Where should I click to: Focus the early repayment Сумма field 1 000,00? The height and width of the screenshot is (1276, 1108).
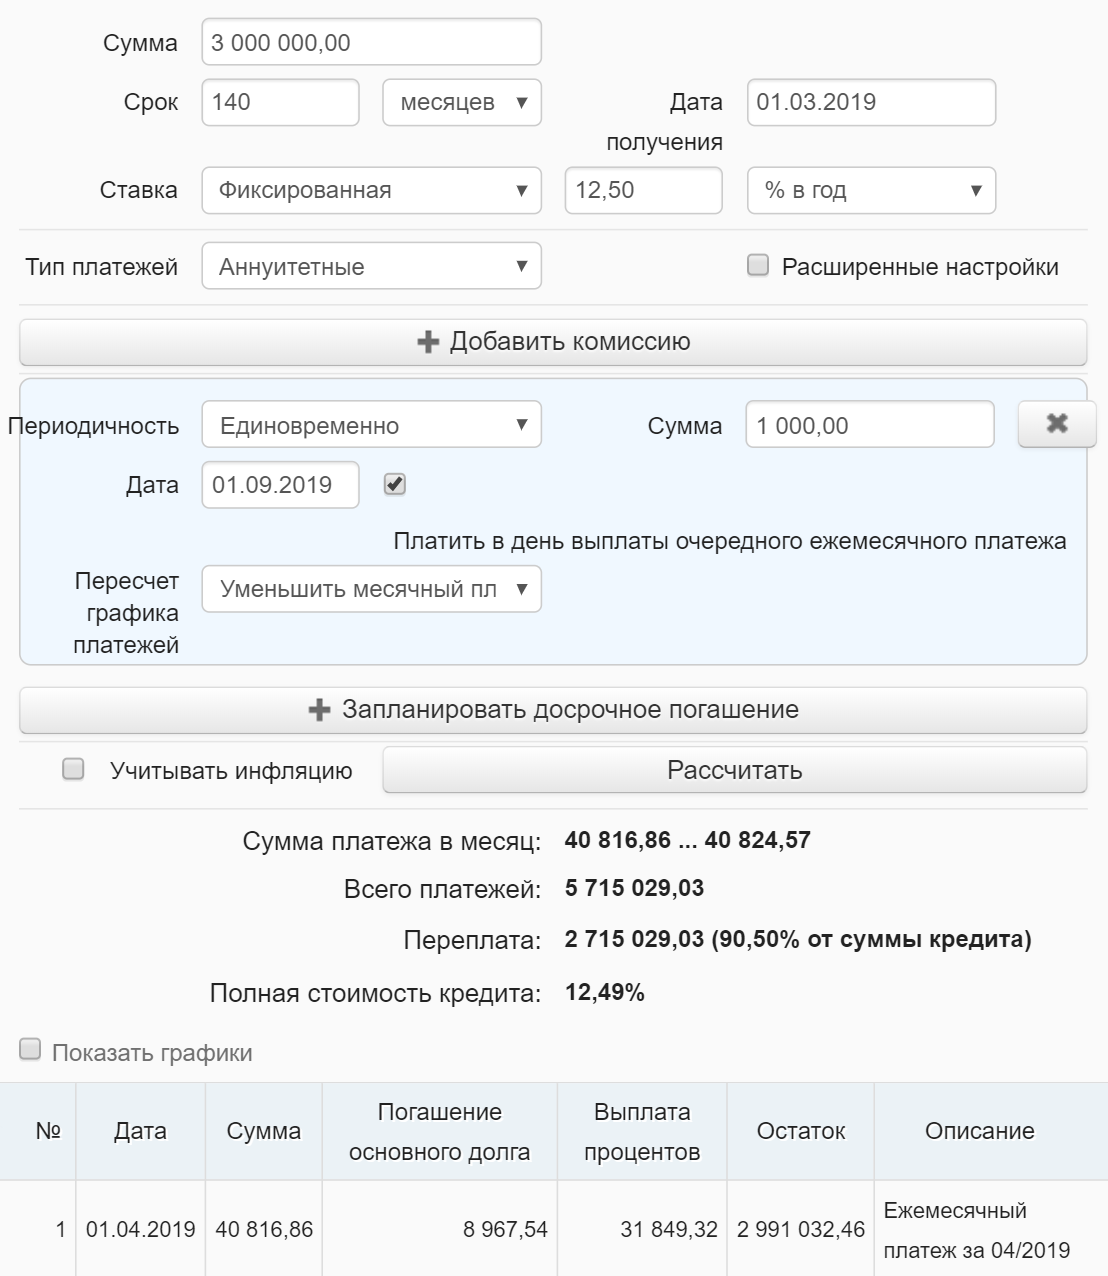pos(870,425)
